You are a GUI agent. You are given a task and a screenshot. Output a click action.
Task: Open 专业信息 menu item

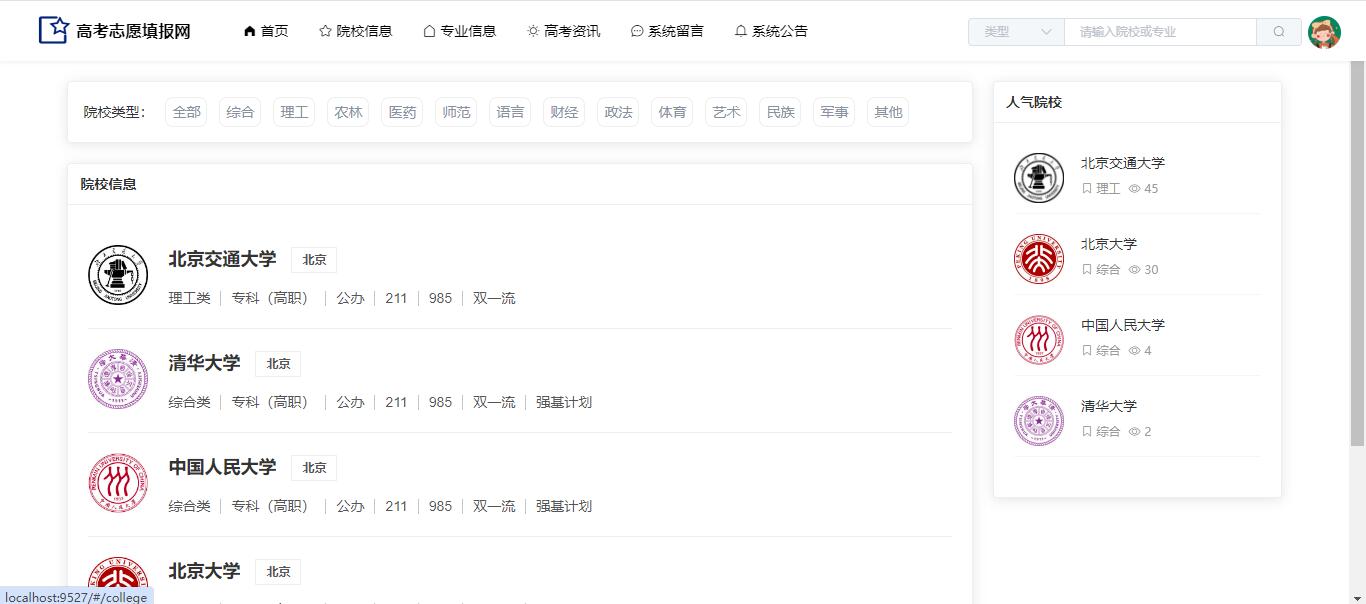coord(460,31)
